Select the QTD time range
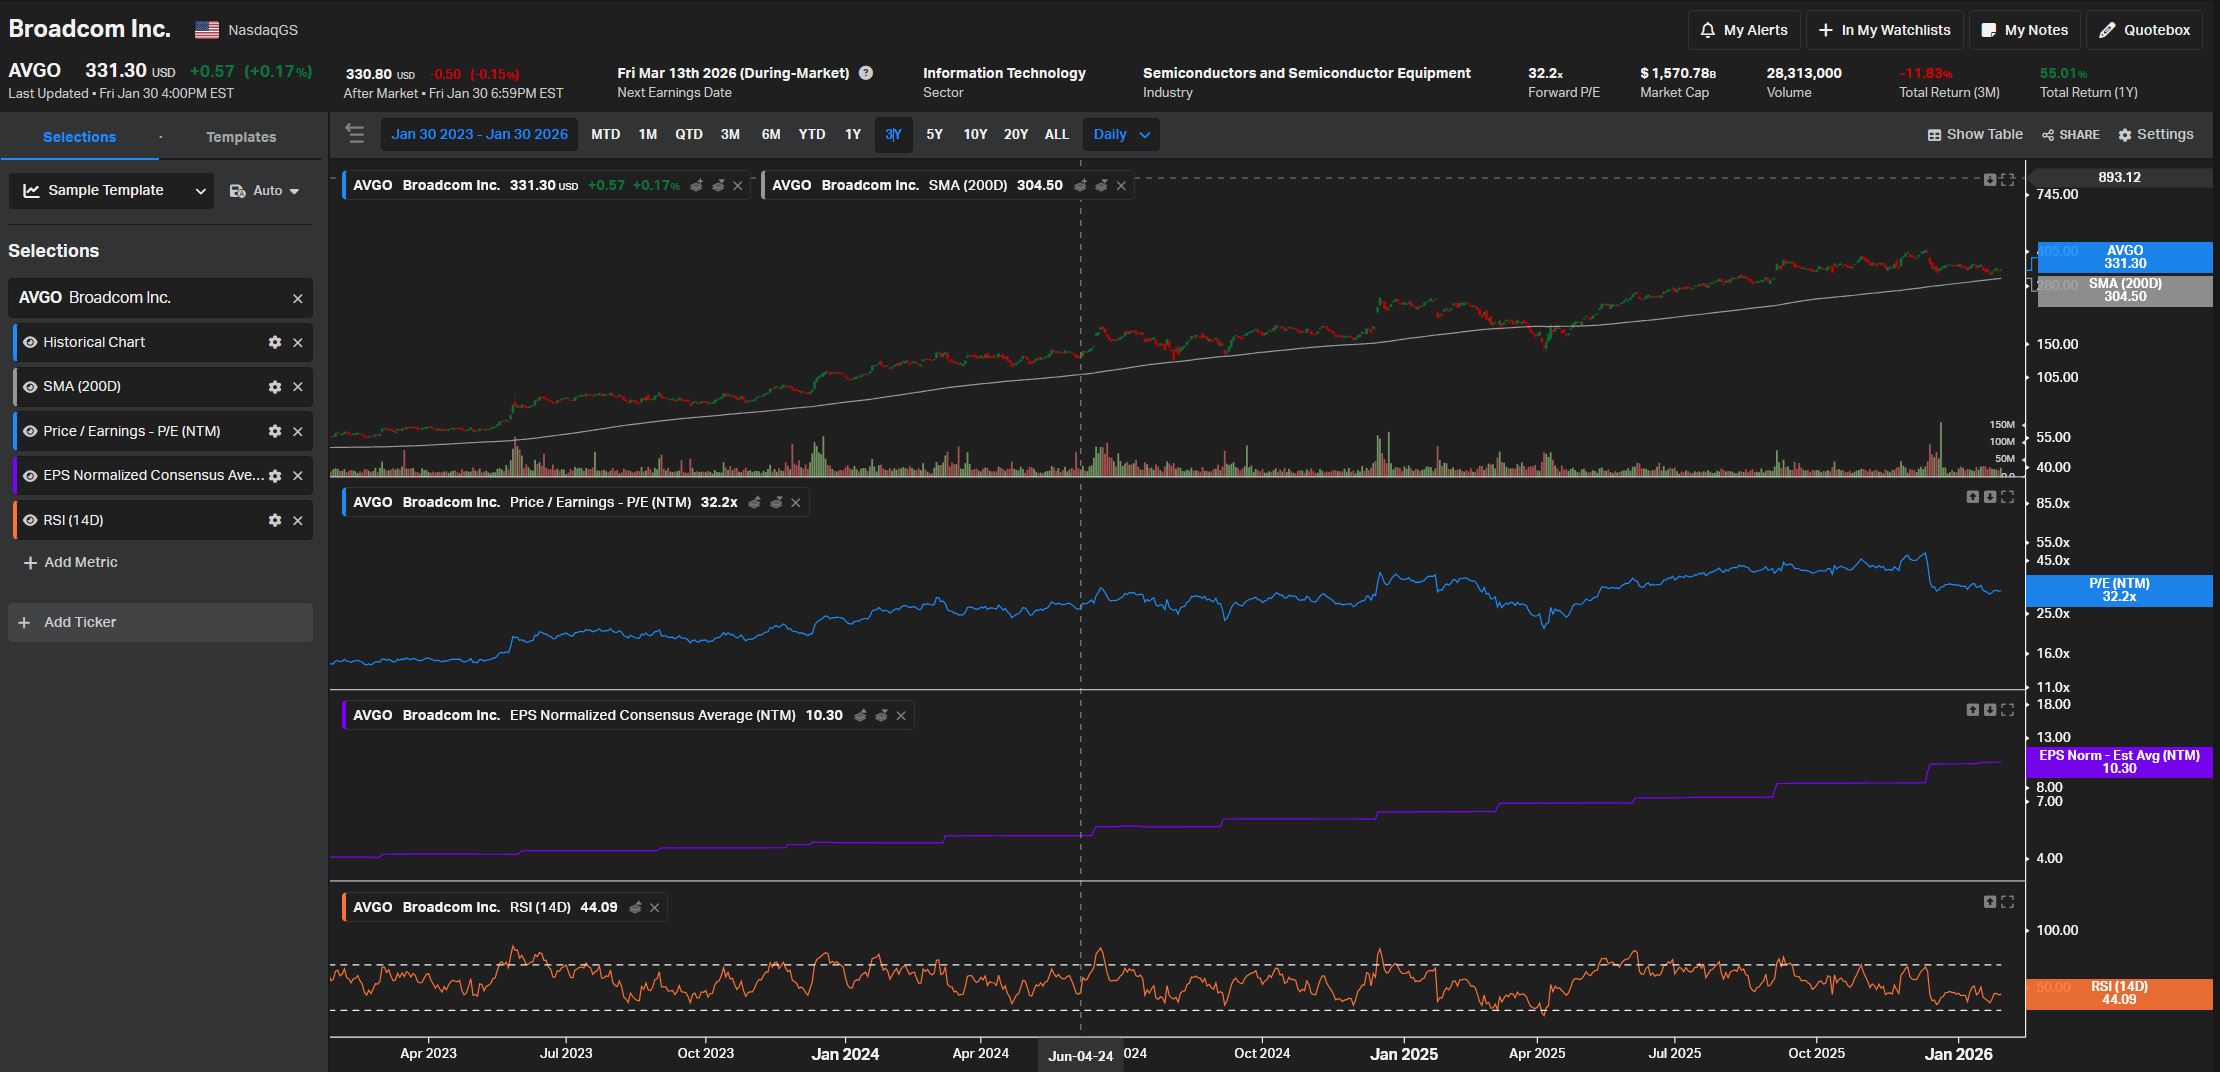The height and width of the screenshot is (1072, 2220). (x=688, y=134)
